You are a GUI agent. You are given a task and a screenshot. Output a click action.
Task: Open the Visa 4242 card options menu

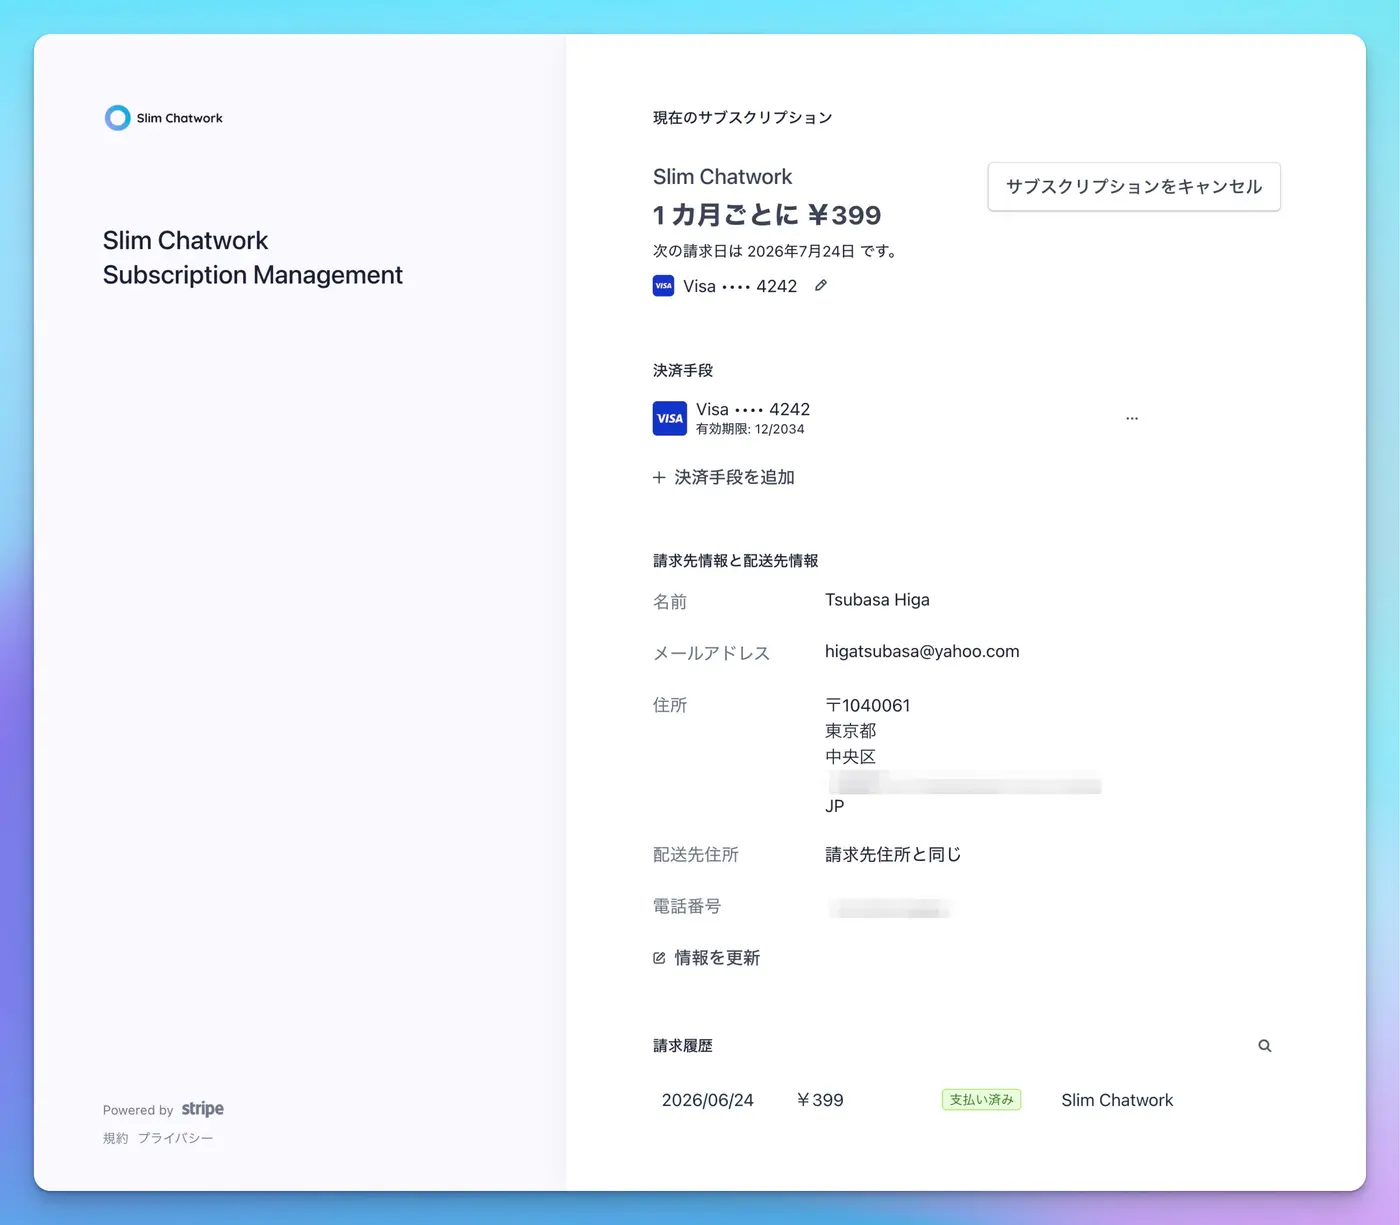coord(1132,418)
